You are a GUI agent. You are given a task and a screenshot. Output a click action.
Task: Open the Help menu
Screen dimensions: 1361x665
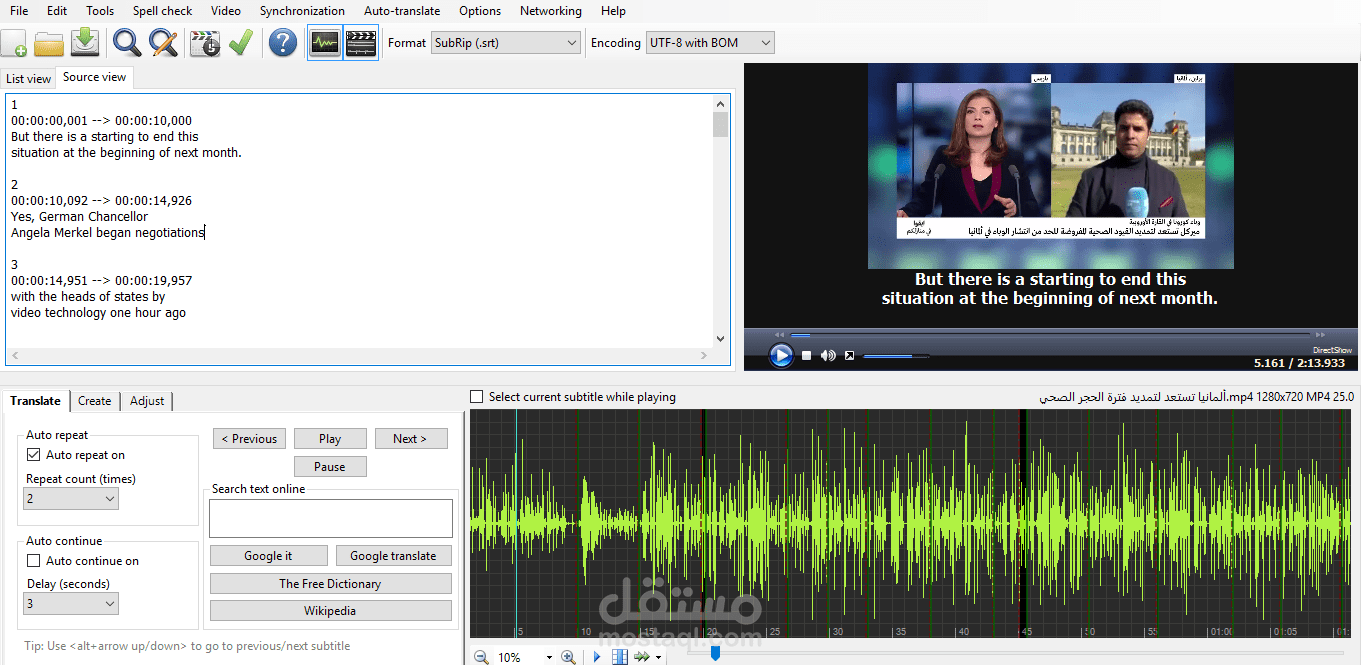[x=613, y=11]
